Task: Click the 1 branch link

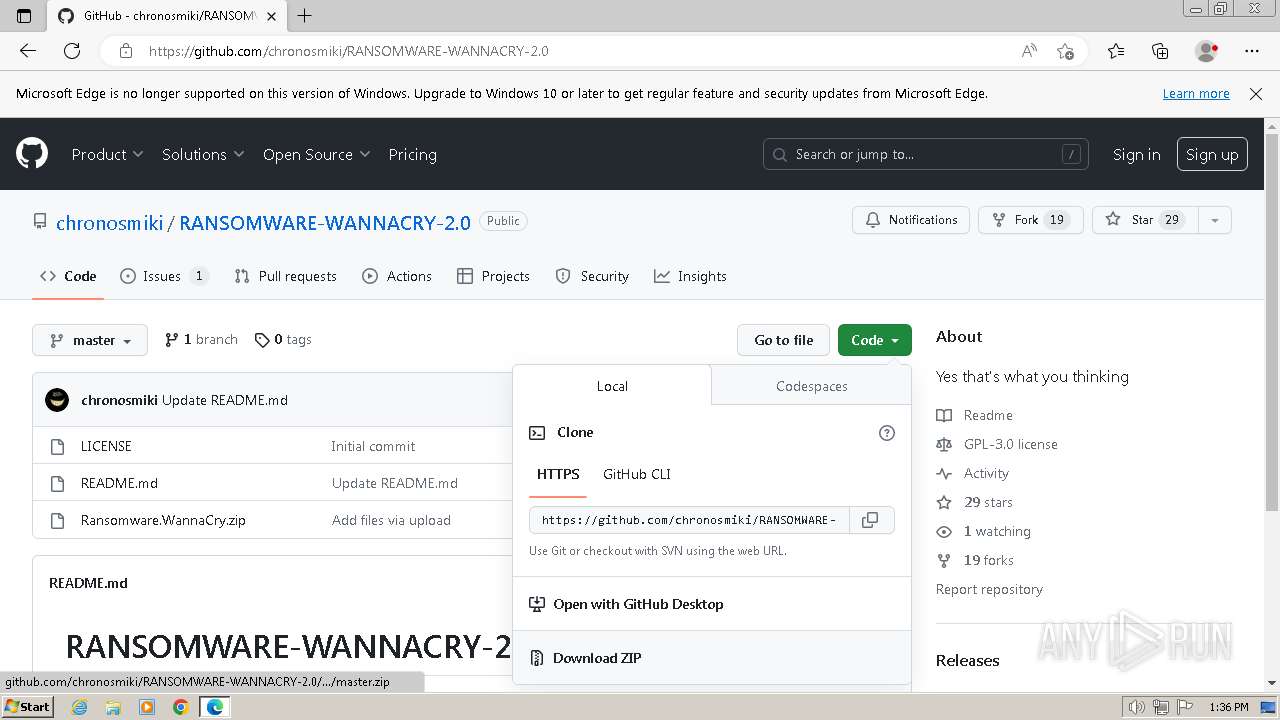Action: point(201,340)
